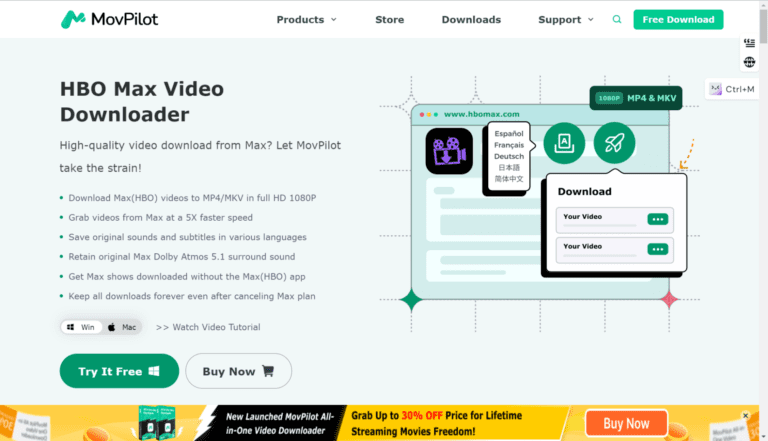
Task: Close the promotional banner with X
Action: (x=745, y=416)
